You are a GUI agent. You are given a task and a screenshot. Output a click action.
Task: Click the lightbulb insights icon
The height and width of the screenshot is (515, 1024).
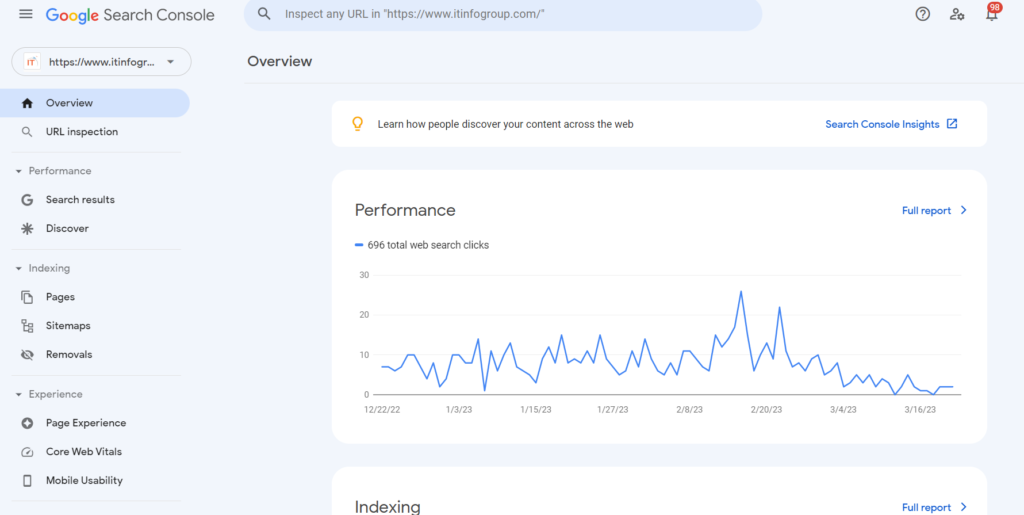[x=357, y=124]
